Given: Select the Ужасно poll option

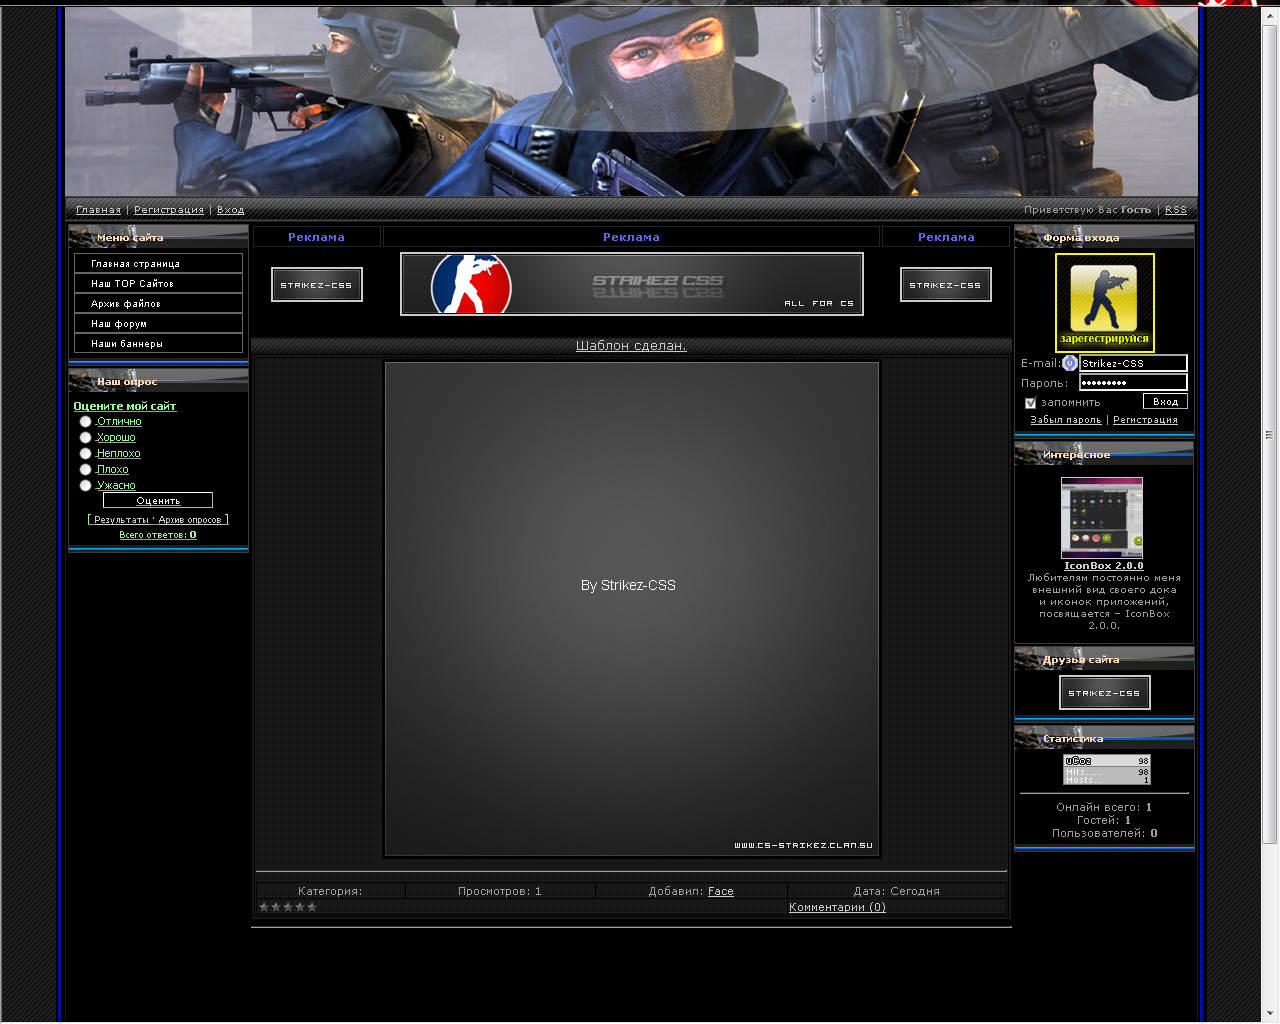Looking at the screenshot, I should pos(86,486).
